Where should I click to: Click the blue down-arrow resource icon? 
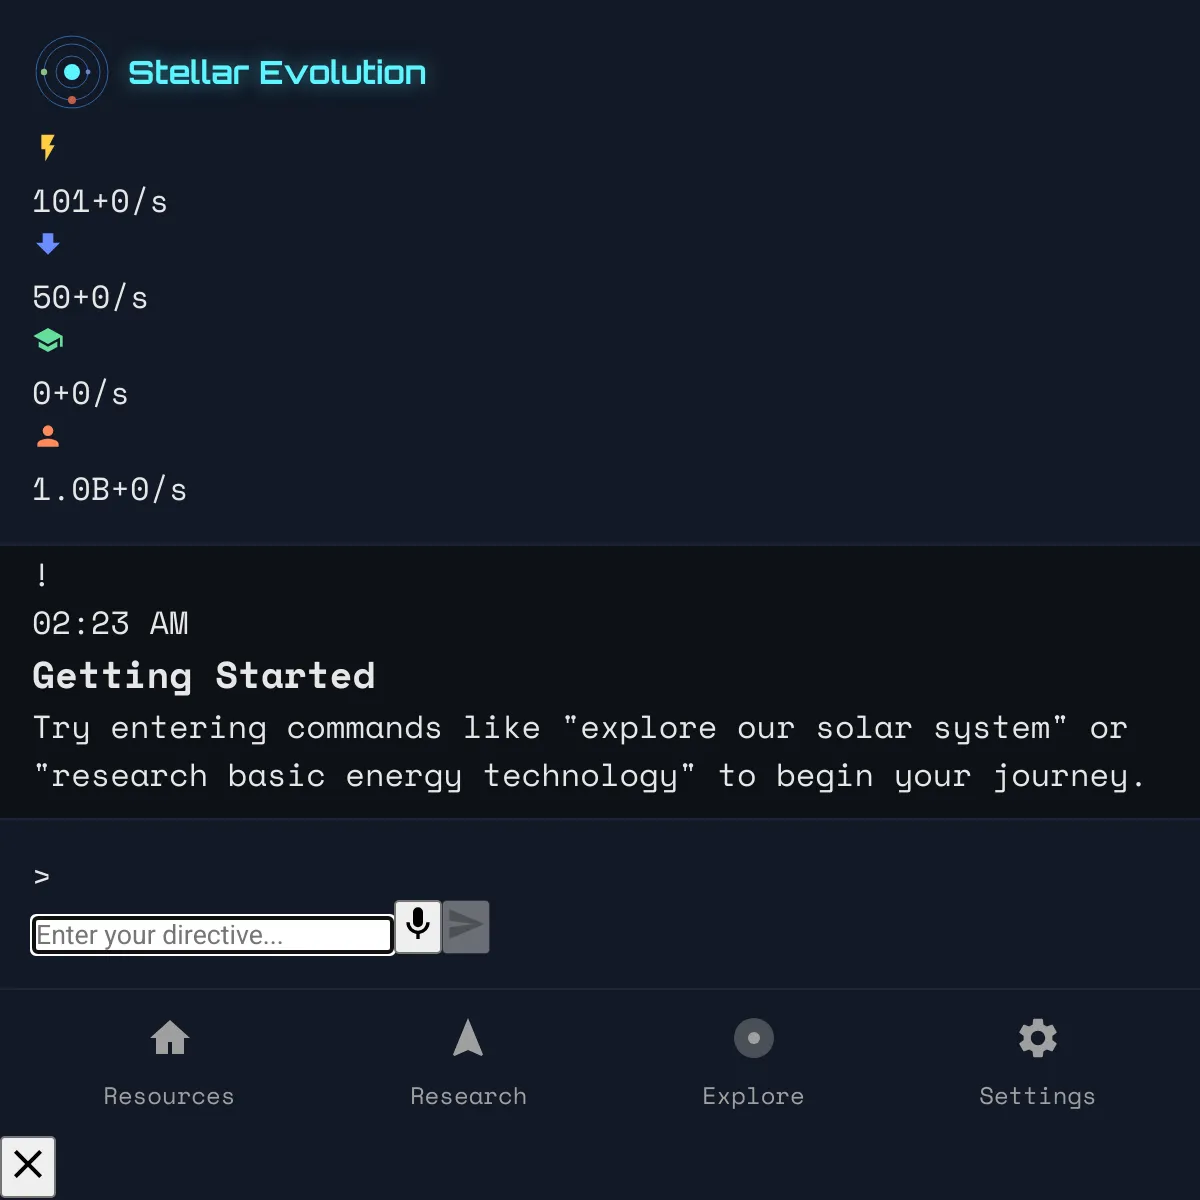point(48,243)
